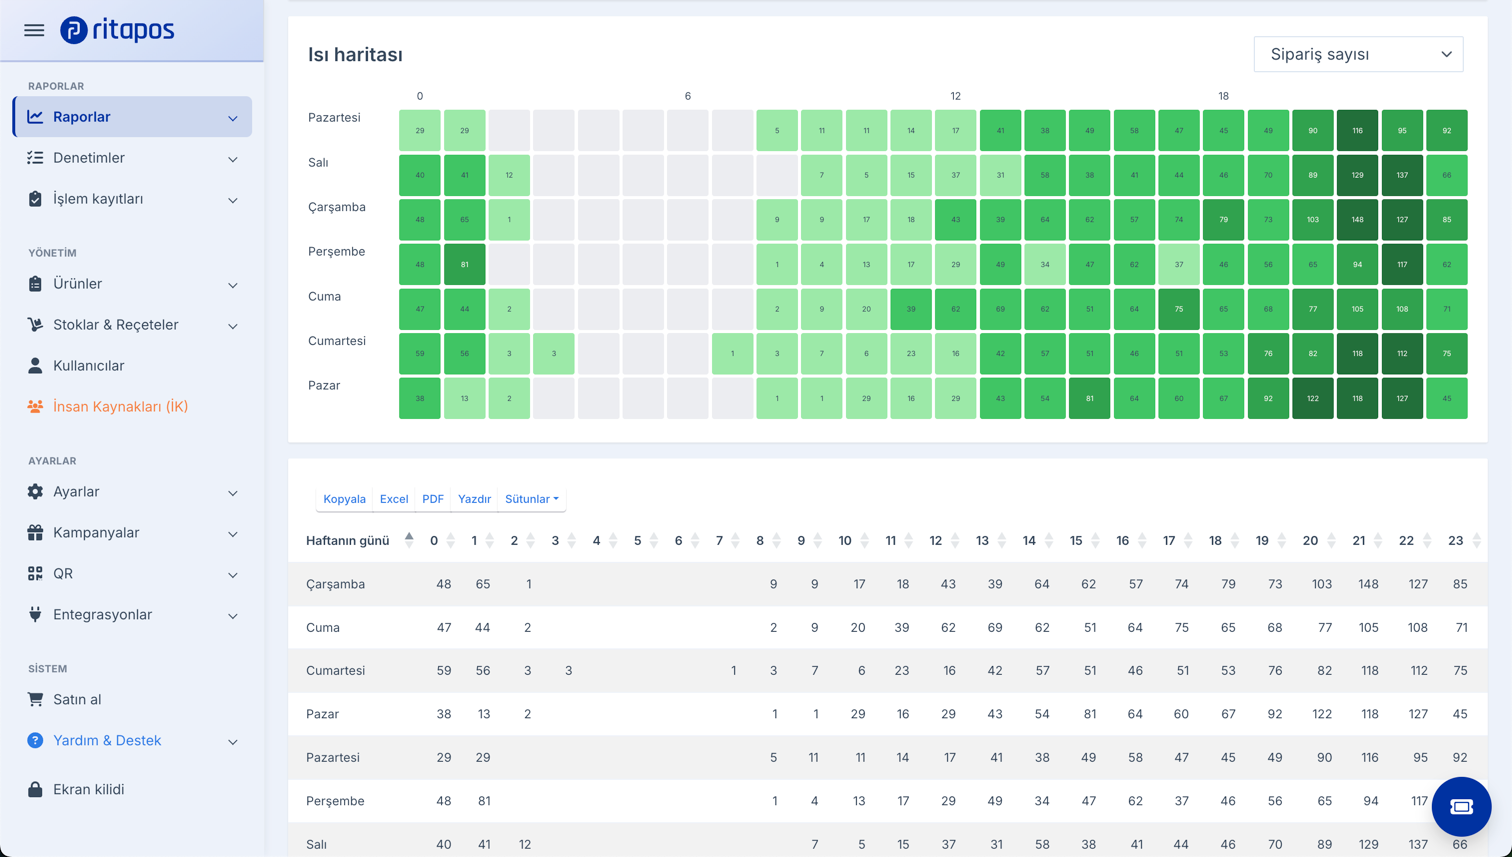Sort by Haftanın günü column arrow

pos(409,540)
